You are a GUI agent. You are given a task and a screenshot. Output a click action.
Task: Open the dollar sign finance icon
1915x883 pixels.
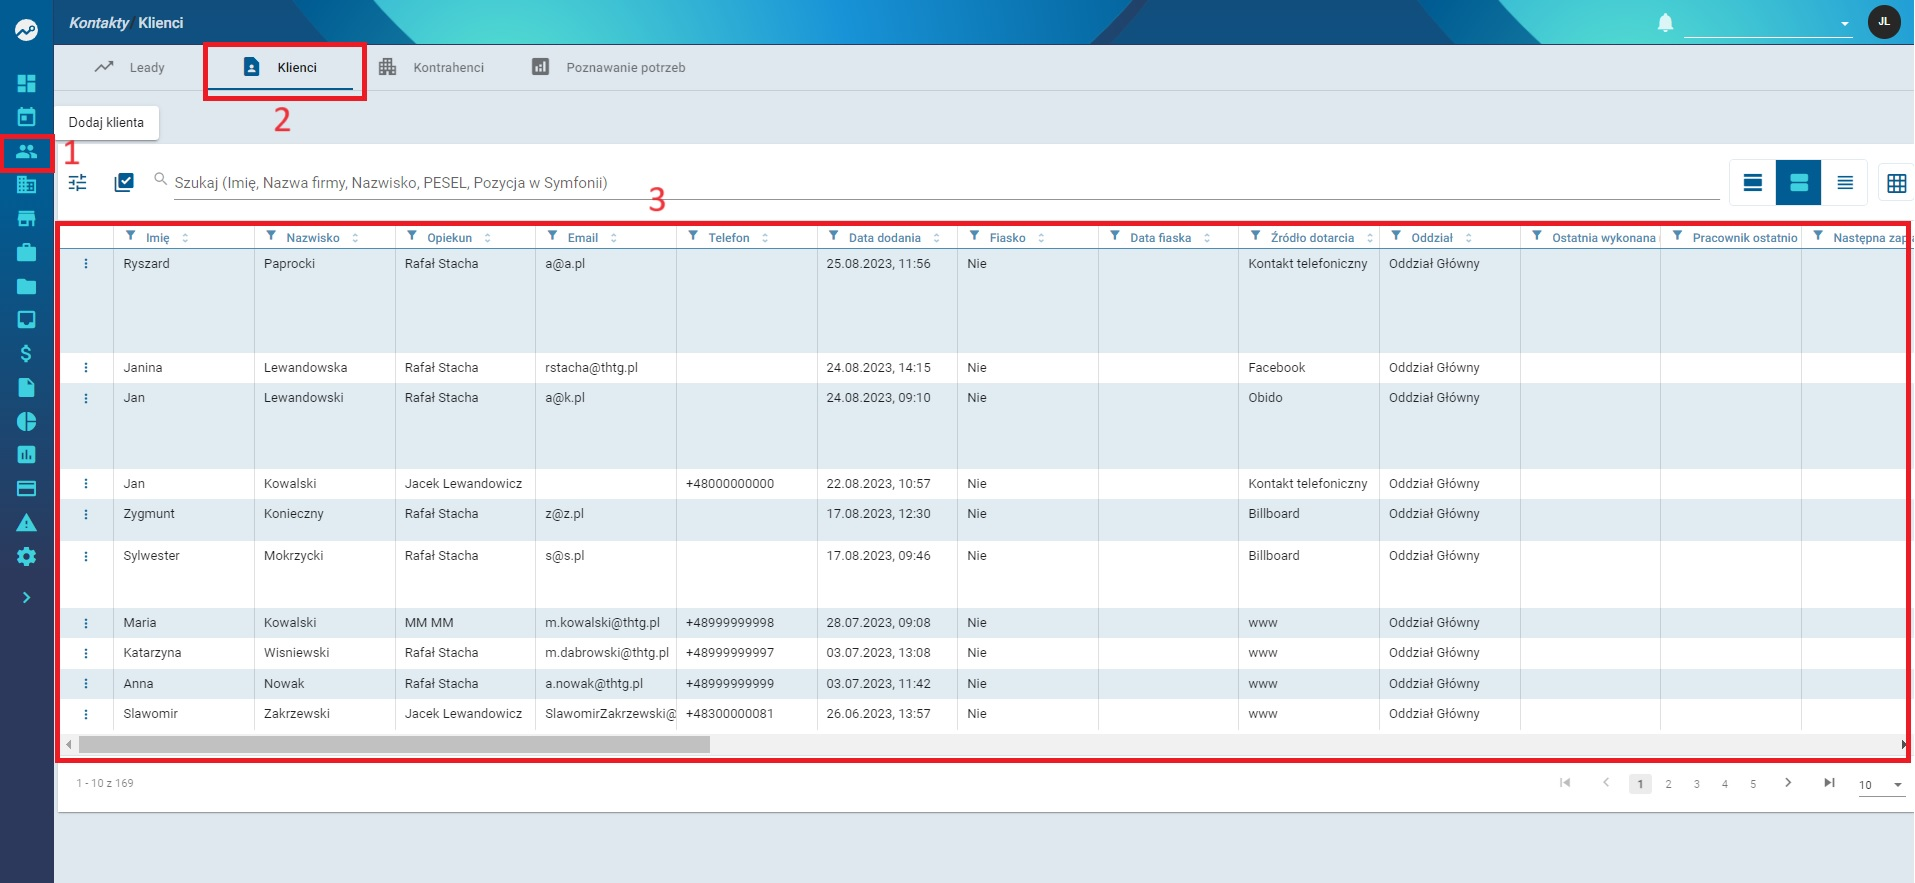[27, 353]
